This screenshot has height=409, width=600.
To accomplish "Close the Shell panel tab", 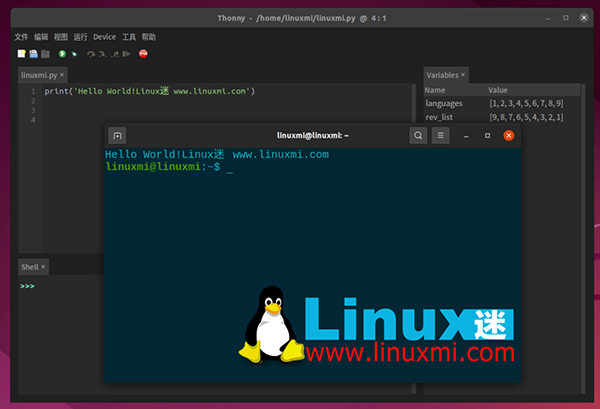I will tap(43, 267).
